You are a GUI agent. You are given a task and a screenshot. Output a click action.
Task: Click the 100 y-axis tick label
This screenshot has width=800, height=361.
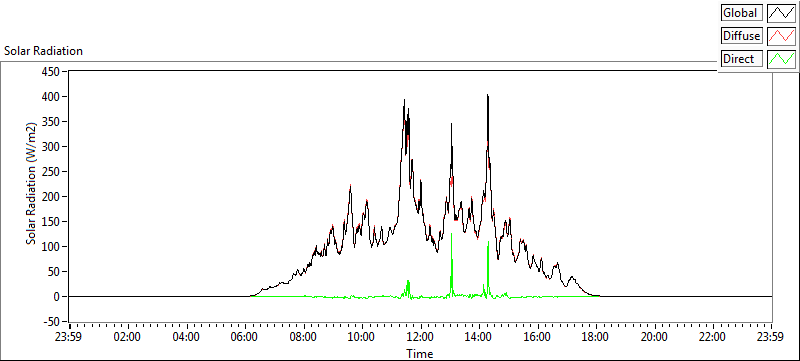(x=52, y=246)
